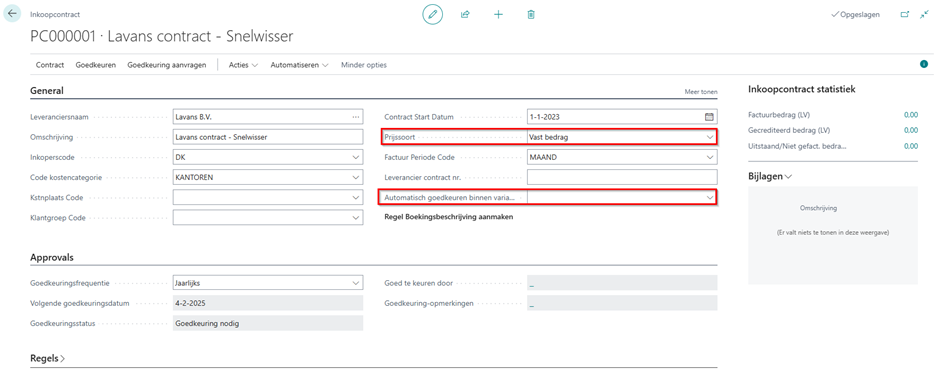
Task: Open Kstnplaats Code dropdown
Action: tap(356, 197)
